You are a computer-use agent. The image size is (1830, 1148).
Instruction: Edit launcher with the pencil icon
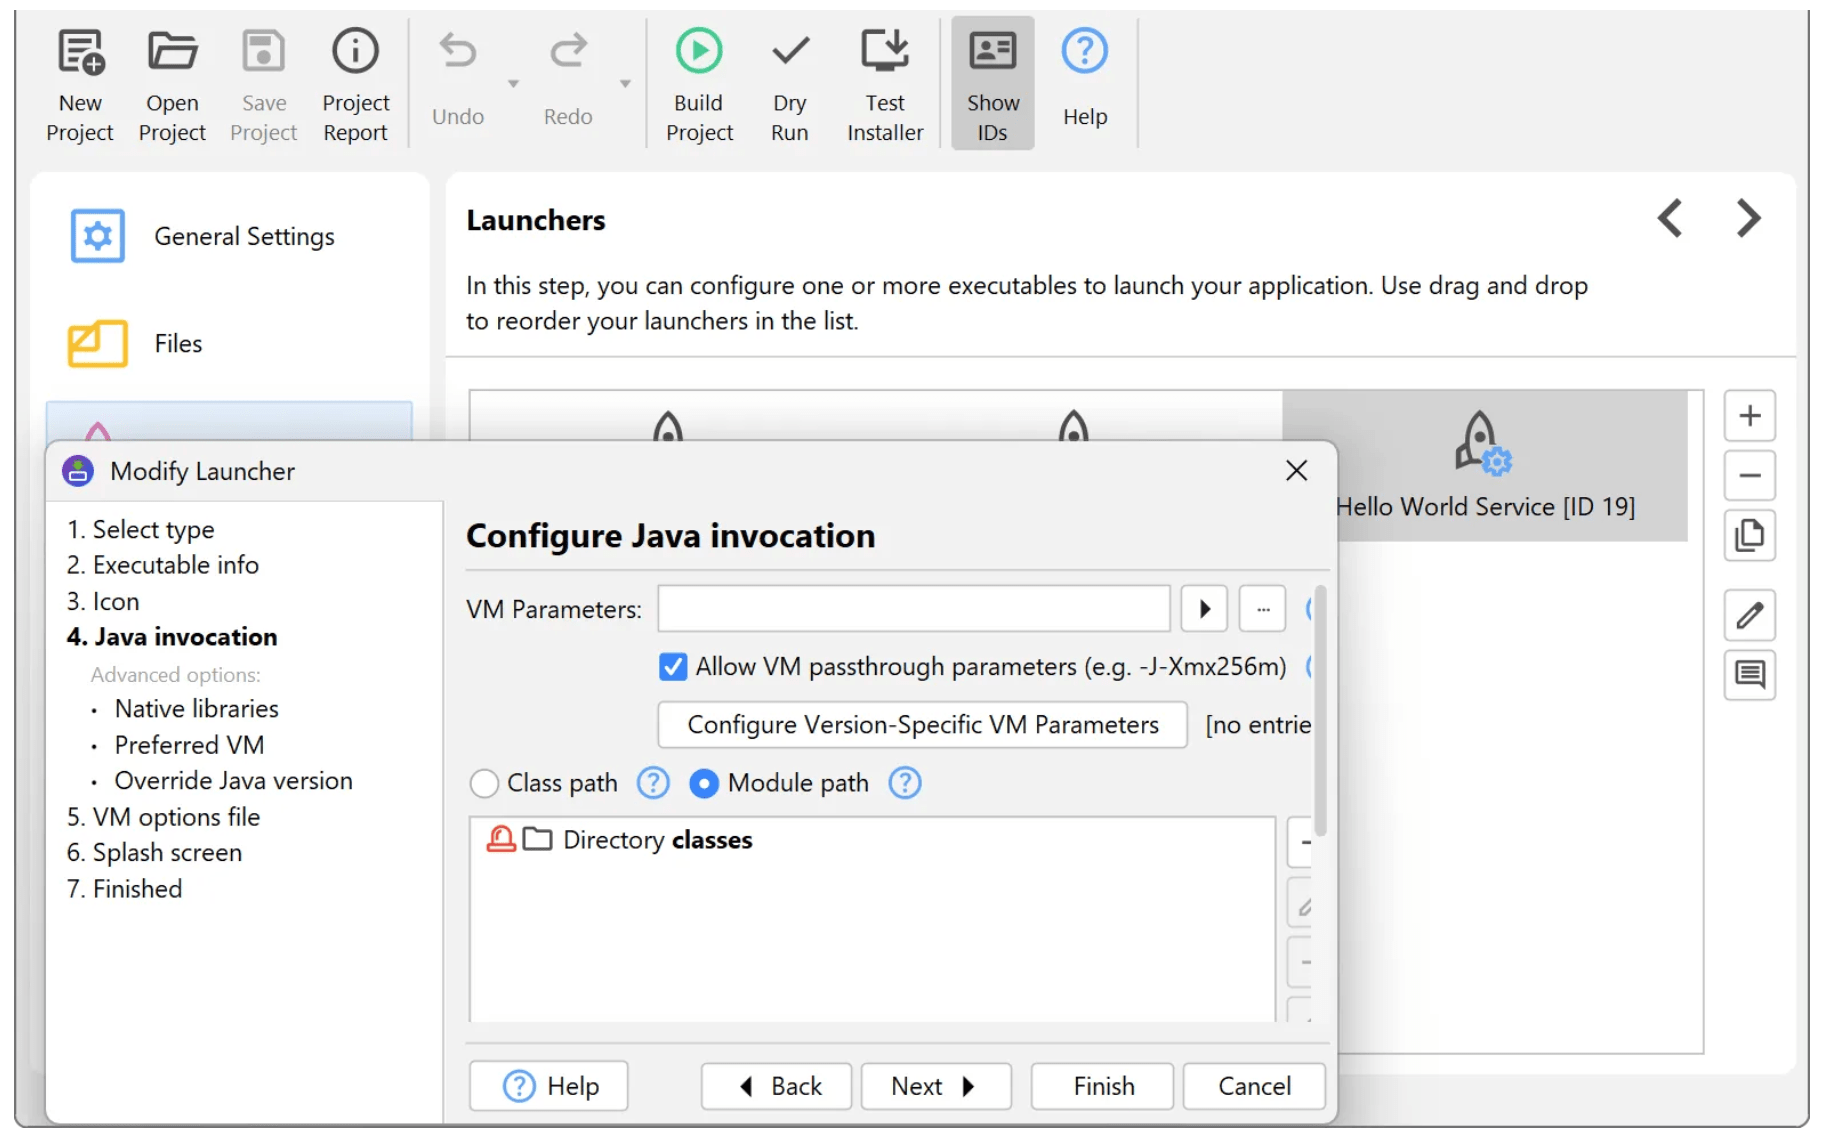click(x=1749, y=615)
